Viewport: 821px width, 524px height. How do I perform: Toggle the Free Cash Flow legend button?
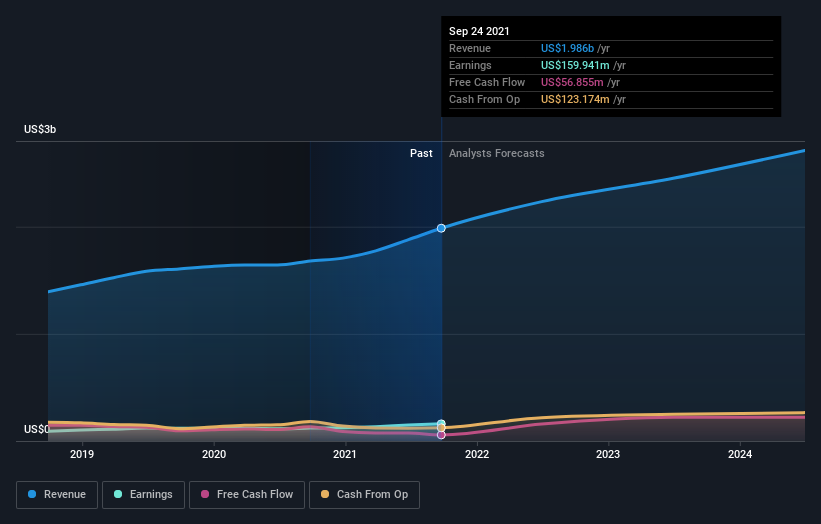[247, 495]
